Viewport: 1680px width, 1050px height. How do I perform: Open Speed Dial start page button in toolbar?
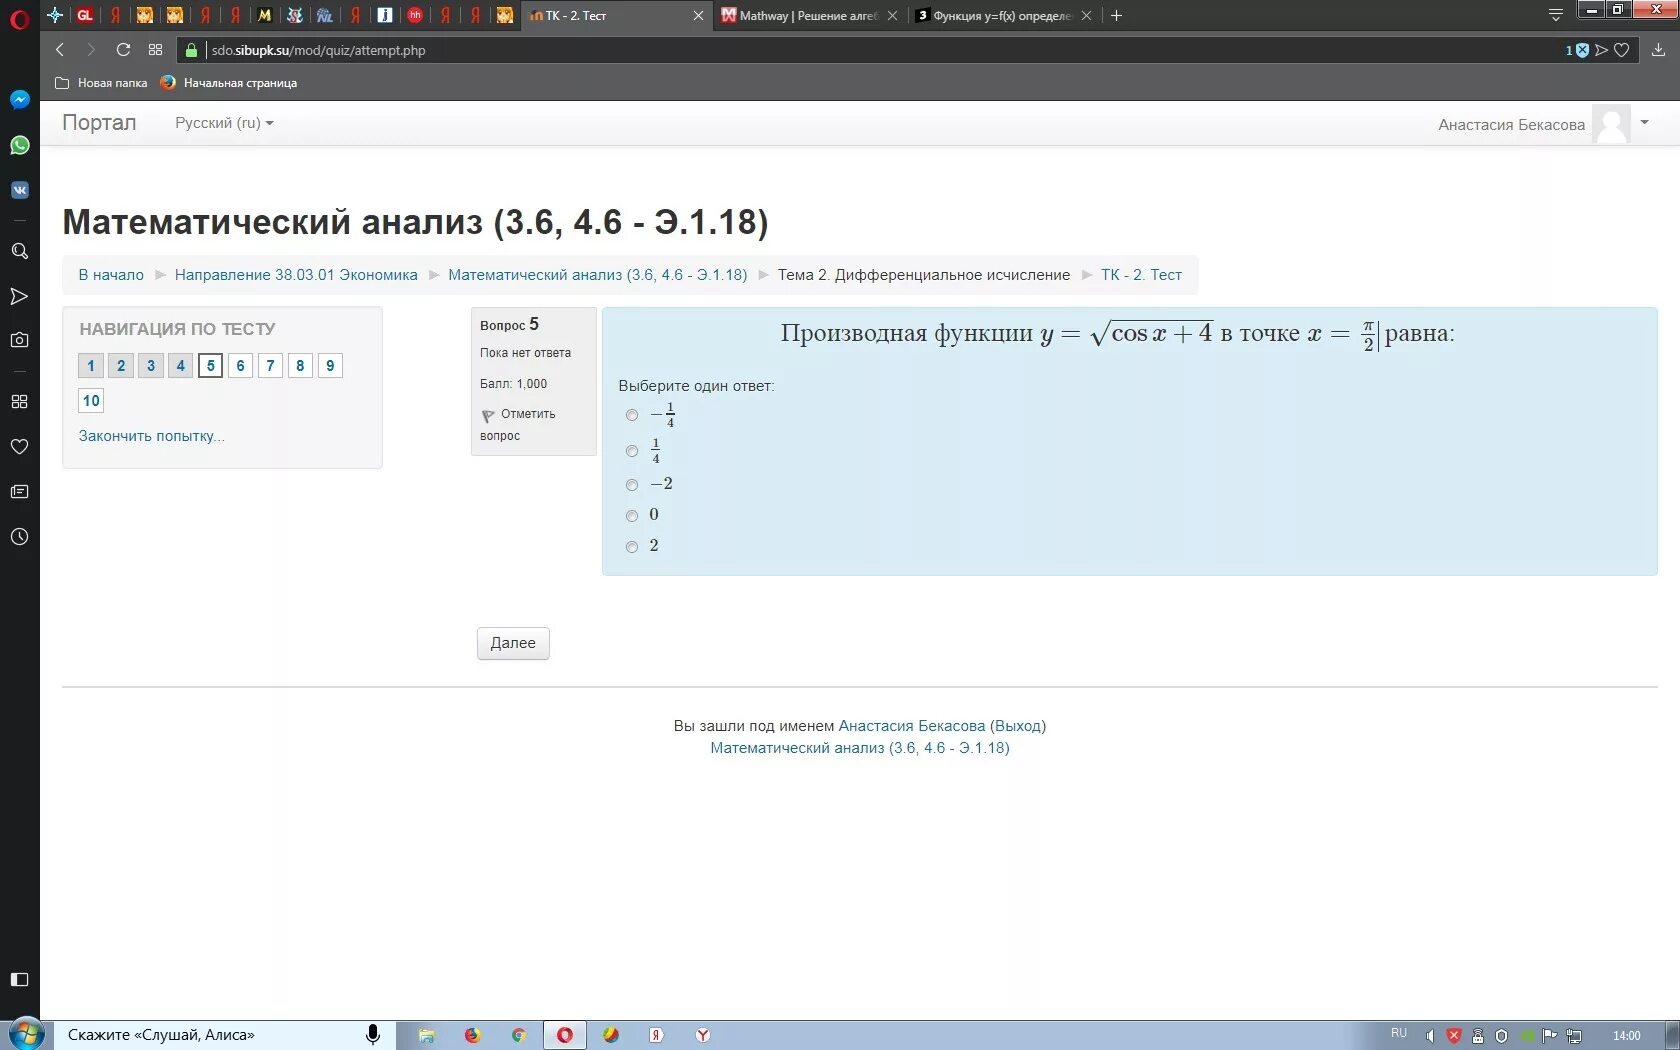tap(155, 50)
